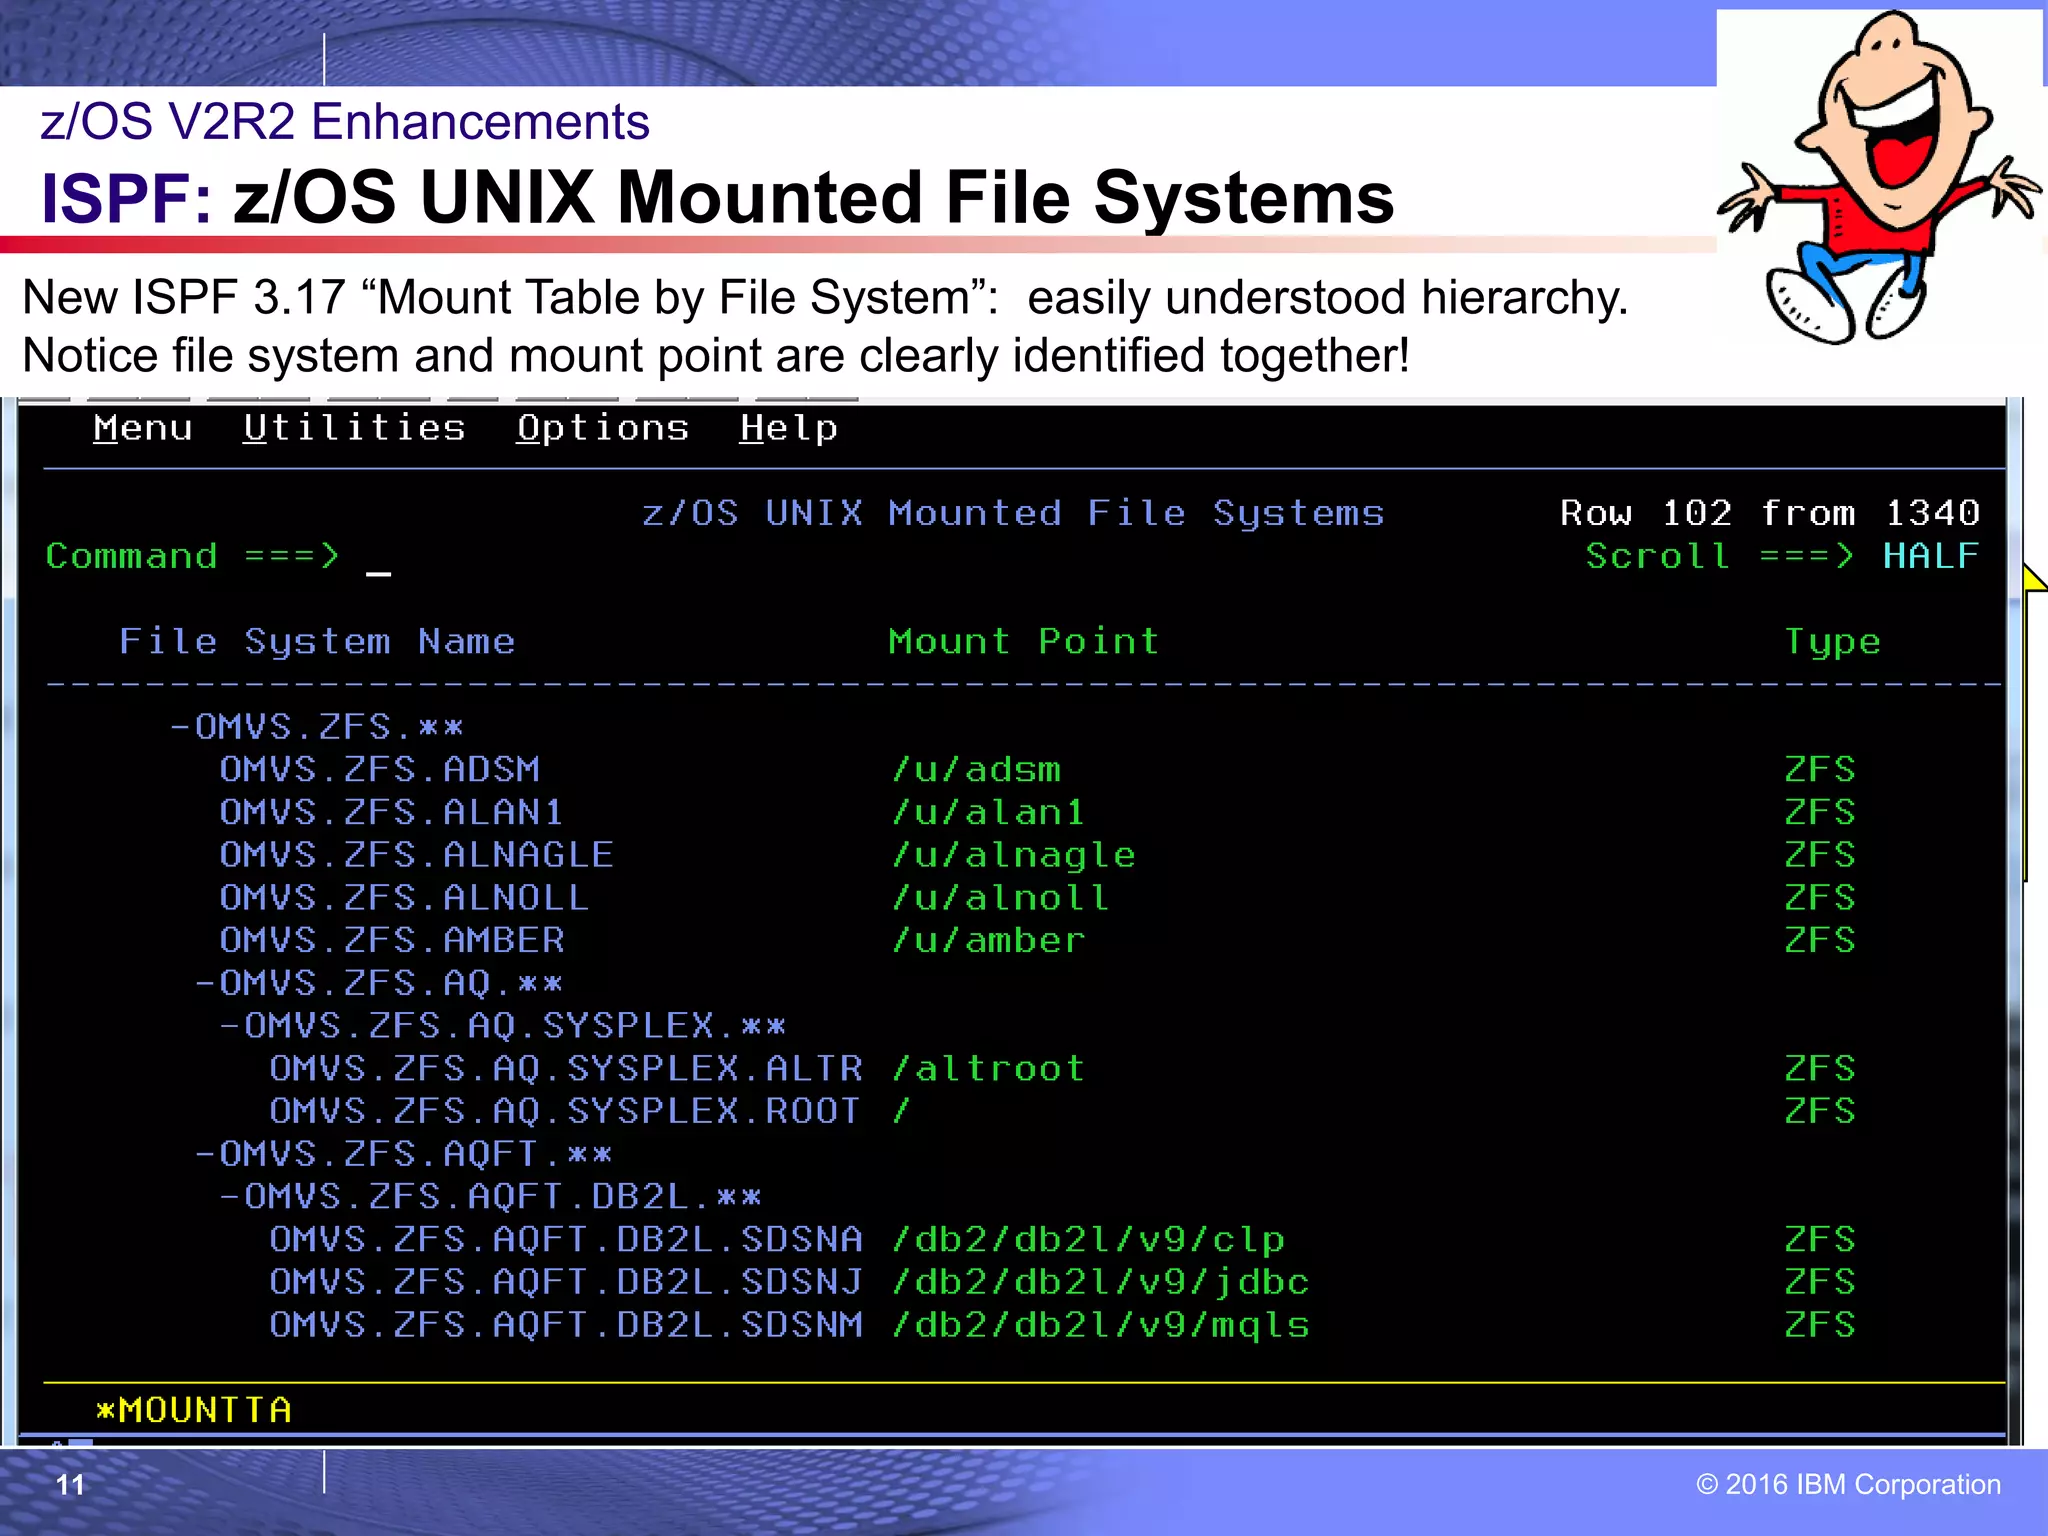Click mount point /db2/db2l/v9/clp
Viewport: 2048px width, 1536px height.
pos(1088,1241)
